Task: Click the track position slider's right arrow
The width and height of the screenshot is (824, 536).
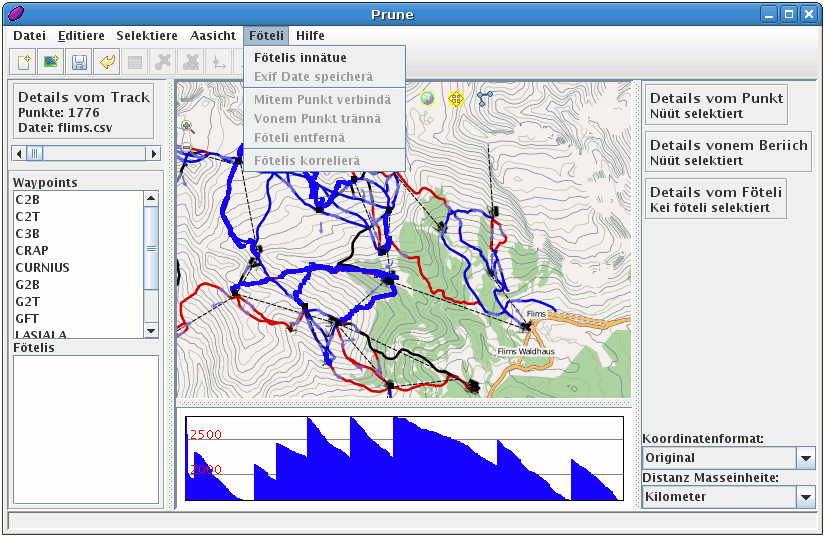Action: pyautogui.click(x=153, y=153)
